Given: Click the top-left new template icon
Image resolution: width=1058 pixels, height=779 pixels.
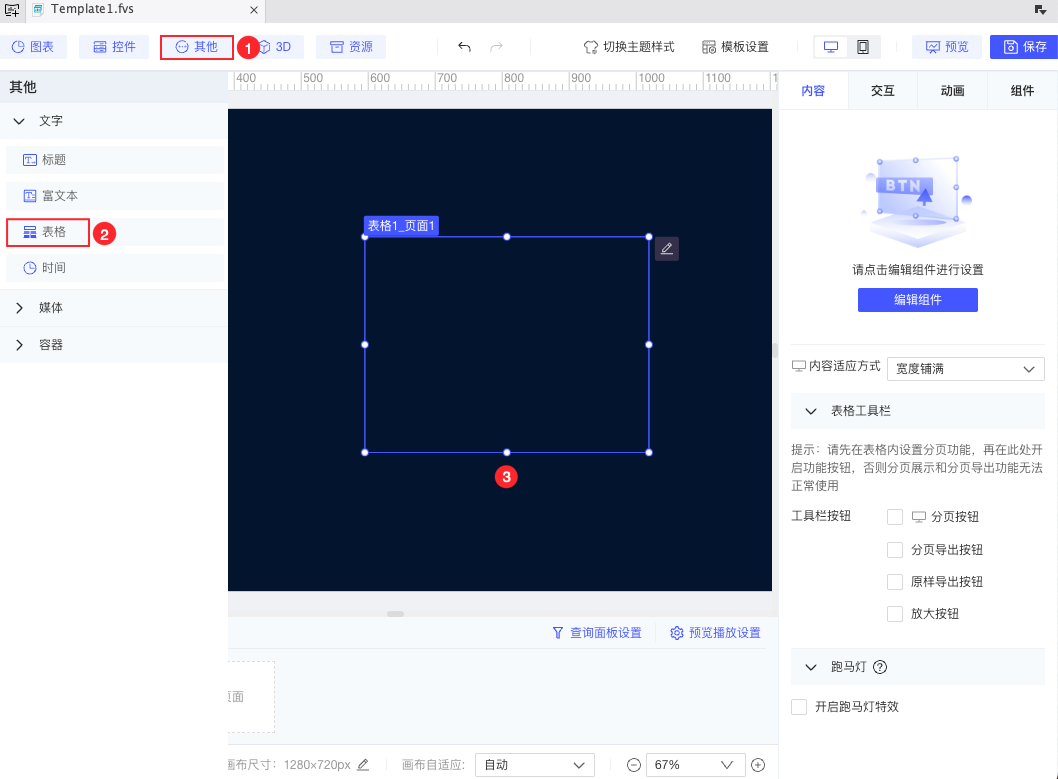Looking at the screenshot, I should [12, 9].
